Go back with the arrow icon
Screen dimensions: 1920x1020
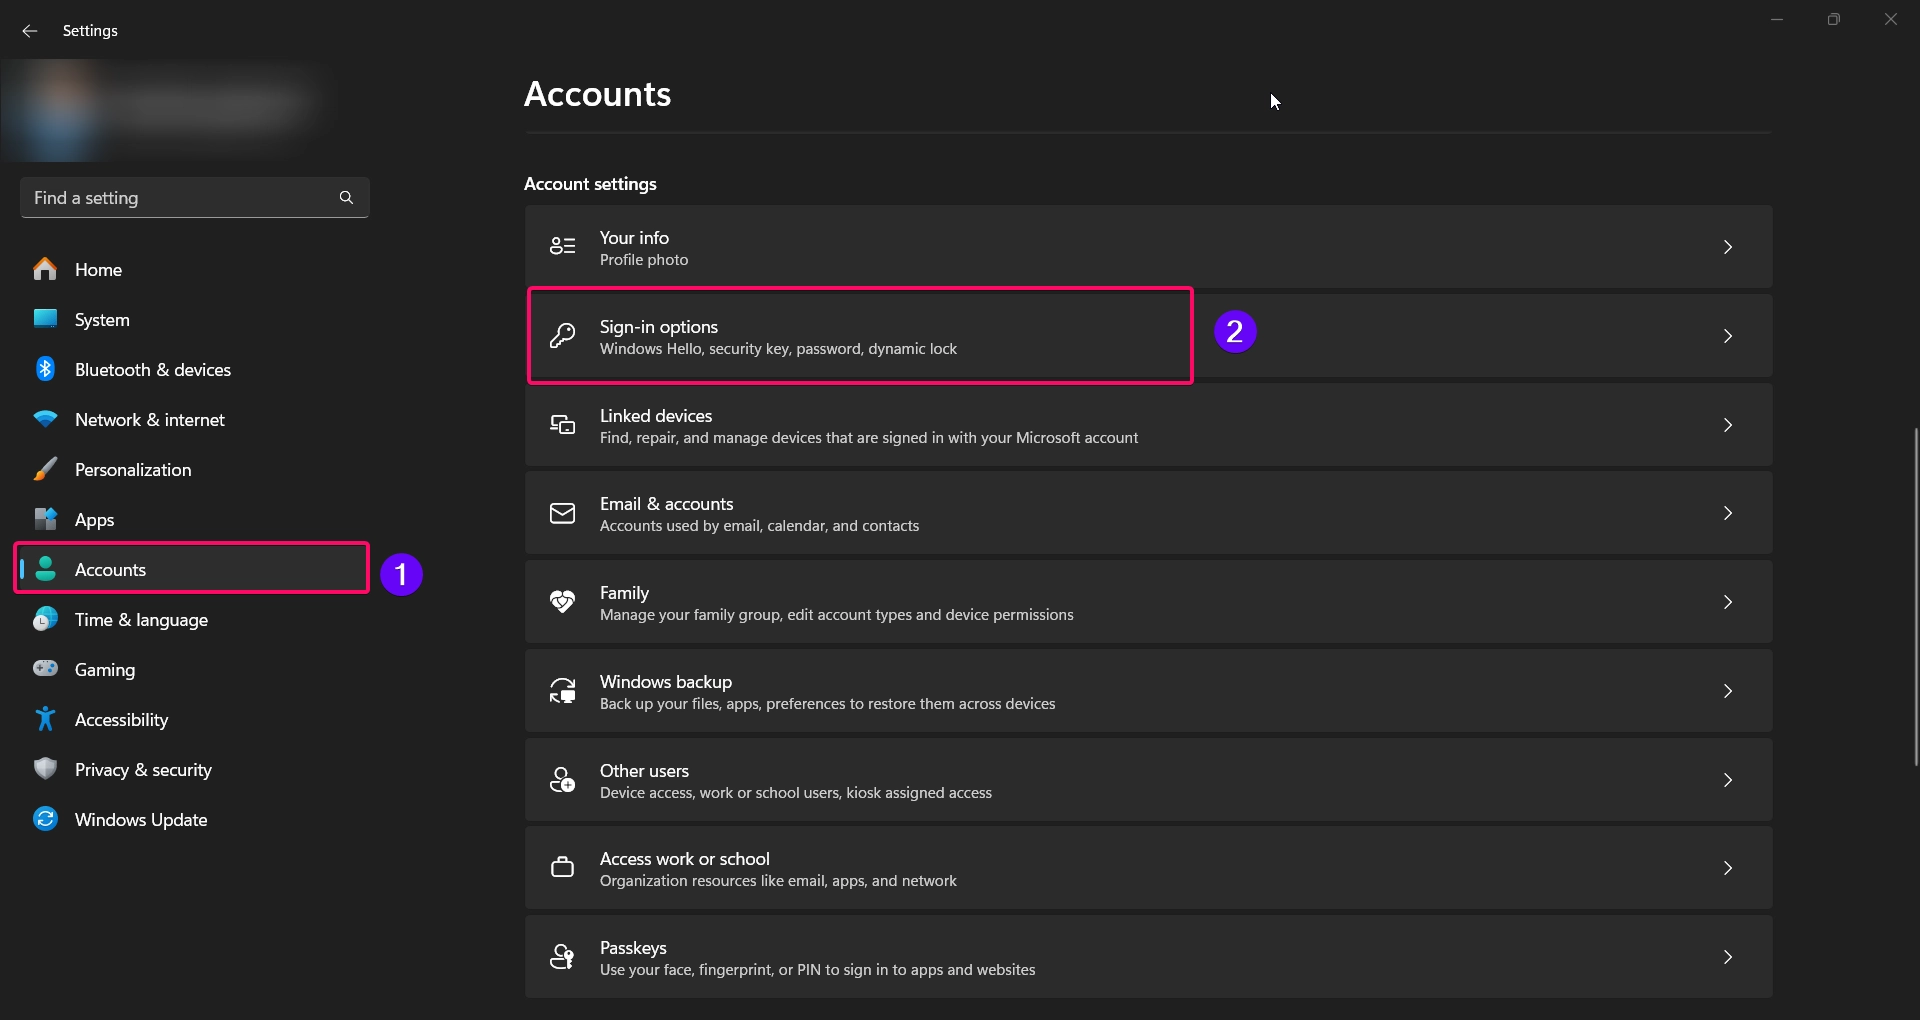tap(30, 31)
